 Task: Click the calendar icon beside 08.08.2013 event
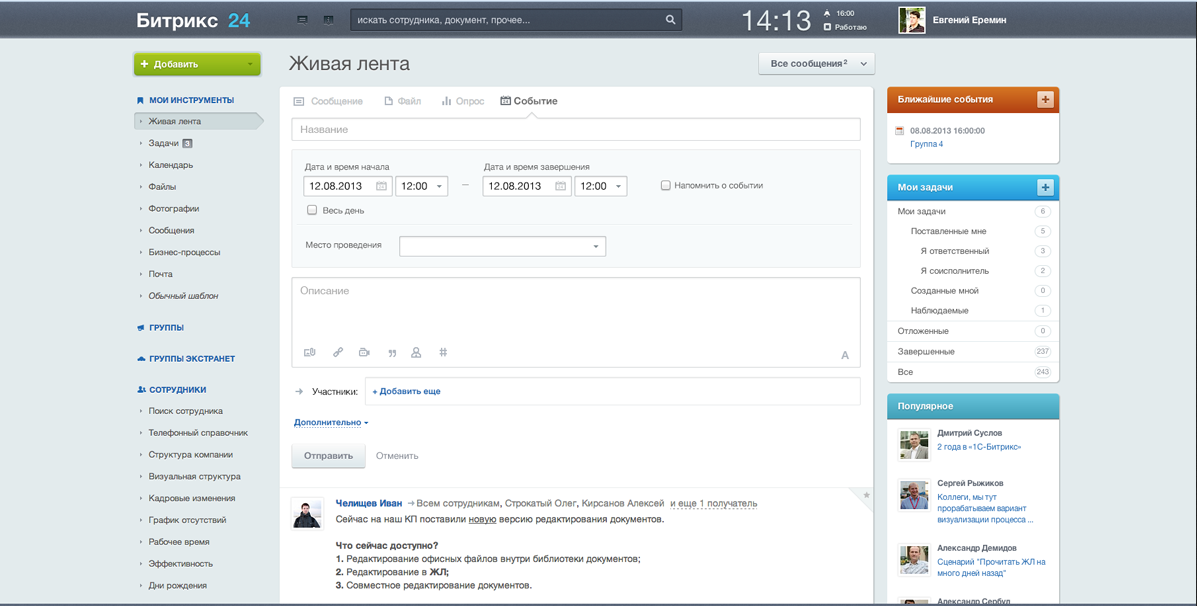pos(899,131)
